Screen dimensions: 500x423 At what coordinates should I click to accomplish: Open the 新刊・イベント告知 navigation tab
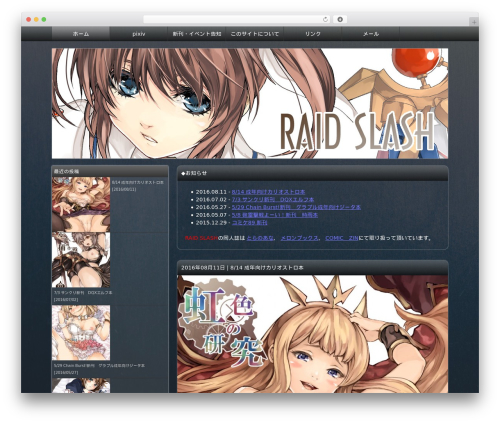click(x=197, y=34)
